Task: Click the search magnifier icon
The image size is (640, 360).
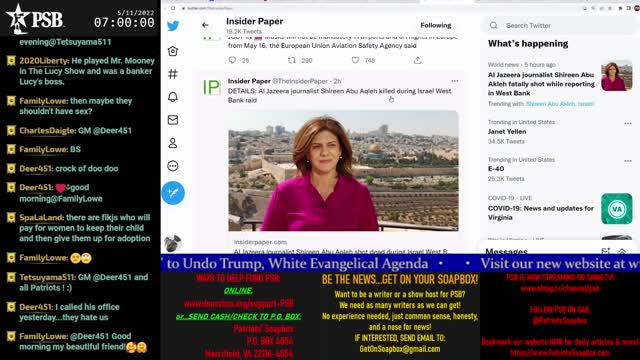Action: (493, 25)
